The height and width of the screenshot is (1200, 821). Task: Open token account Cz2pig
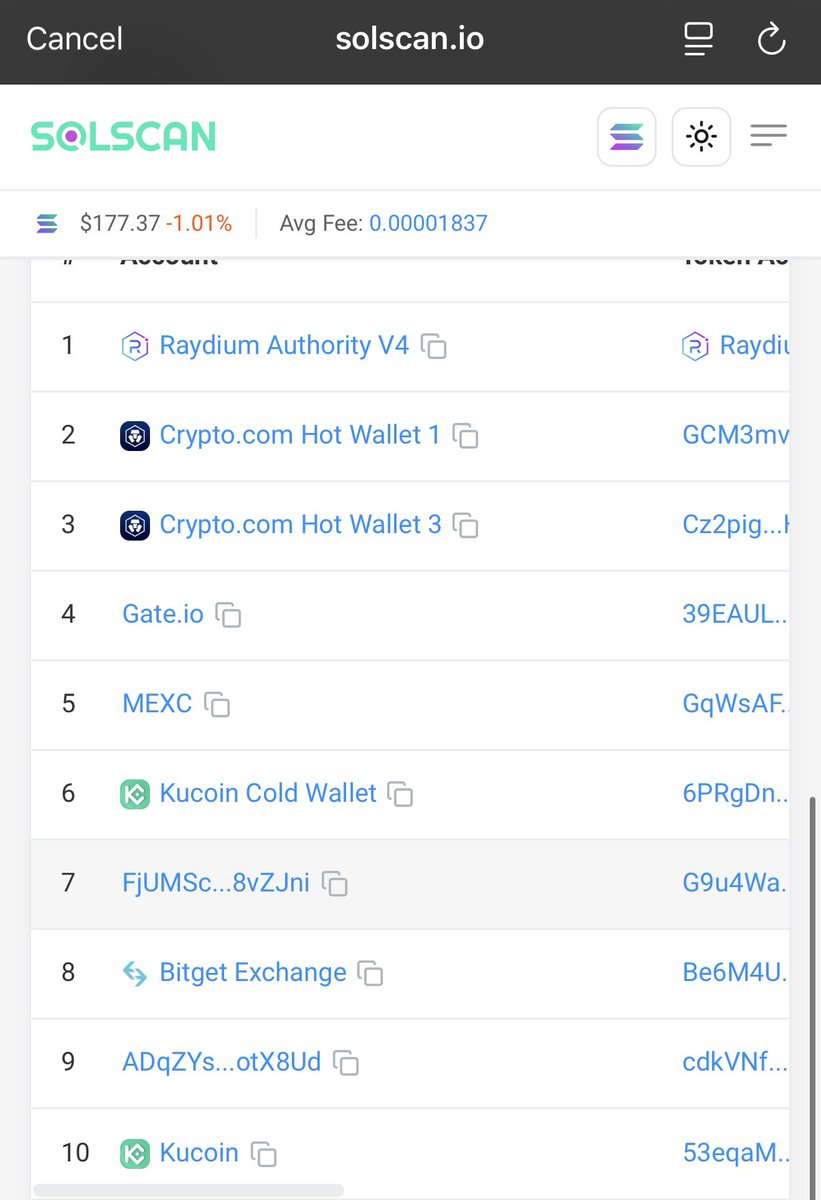point(736,525)
